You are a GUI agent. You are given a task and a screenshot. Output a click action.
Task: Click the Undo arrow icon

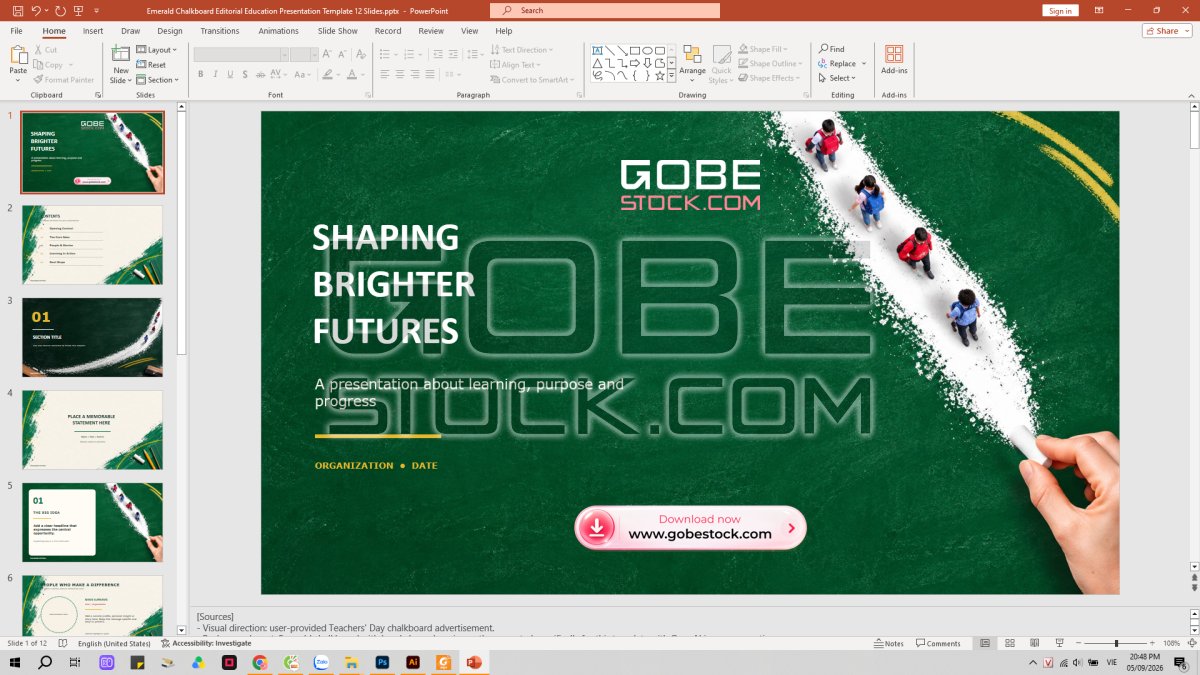click(36, 10)
